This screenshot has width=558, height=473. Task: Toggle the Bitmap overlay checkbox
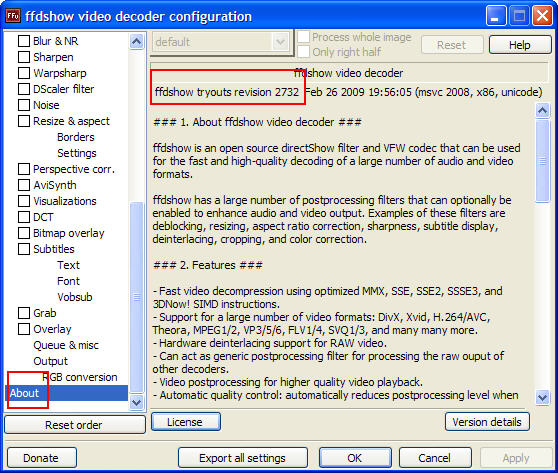(x=24, y=233)
